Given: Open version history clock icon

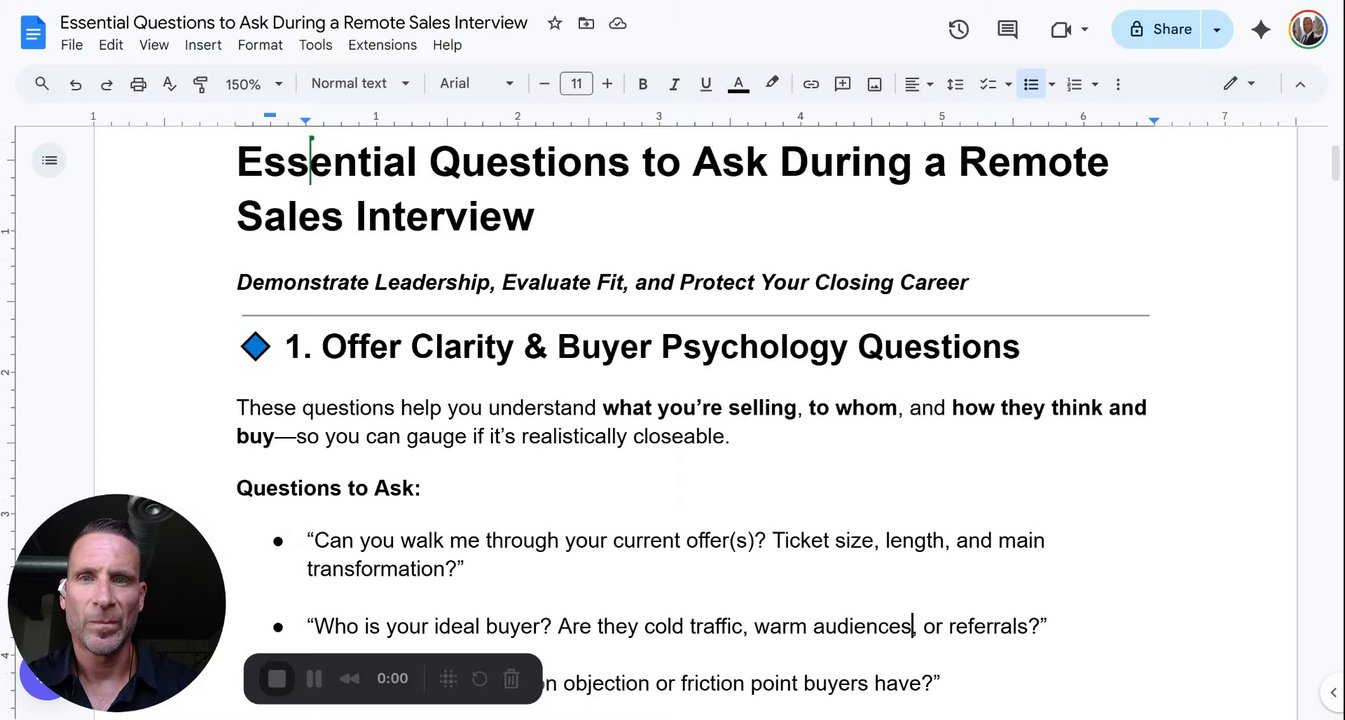Looking at the screenshot, I should [958, 30].
